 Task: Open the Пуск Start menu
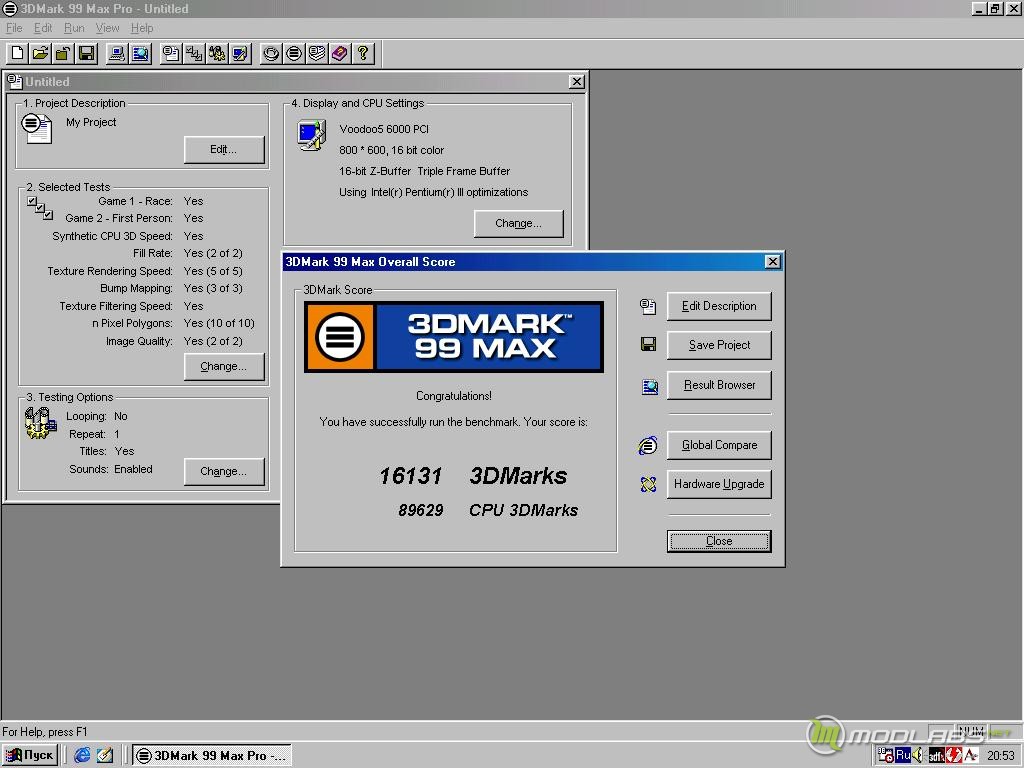[30, 756]
